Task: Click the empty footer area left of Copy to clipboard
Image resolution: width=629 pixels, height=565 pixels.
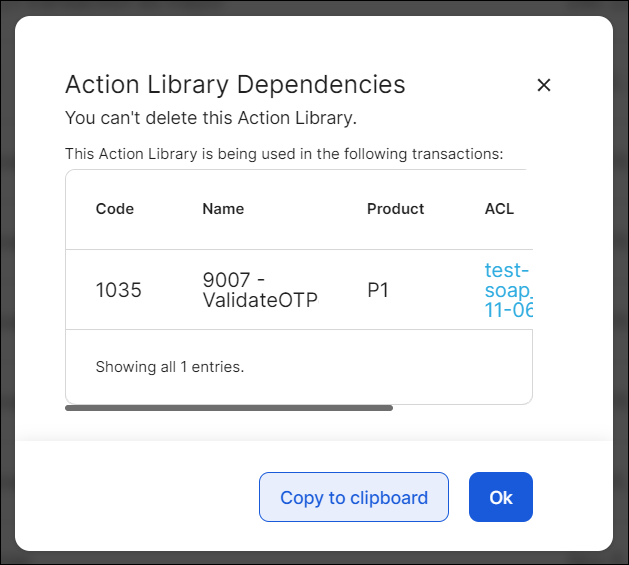Action: coord(140,497)
